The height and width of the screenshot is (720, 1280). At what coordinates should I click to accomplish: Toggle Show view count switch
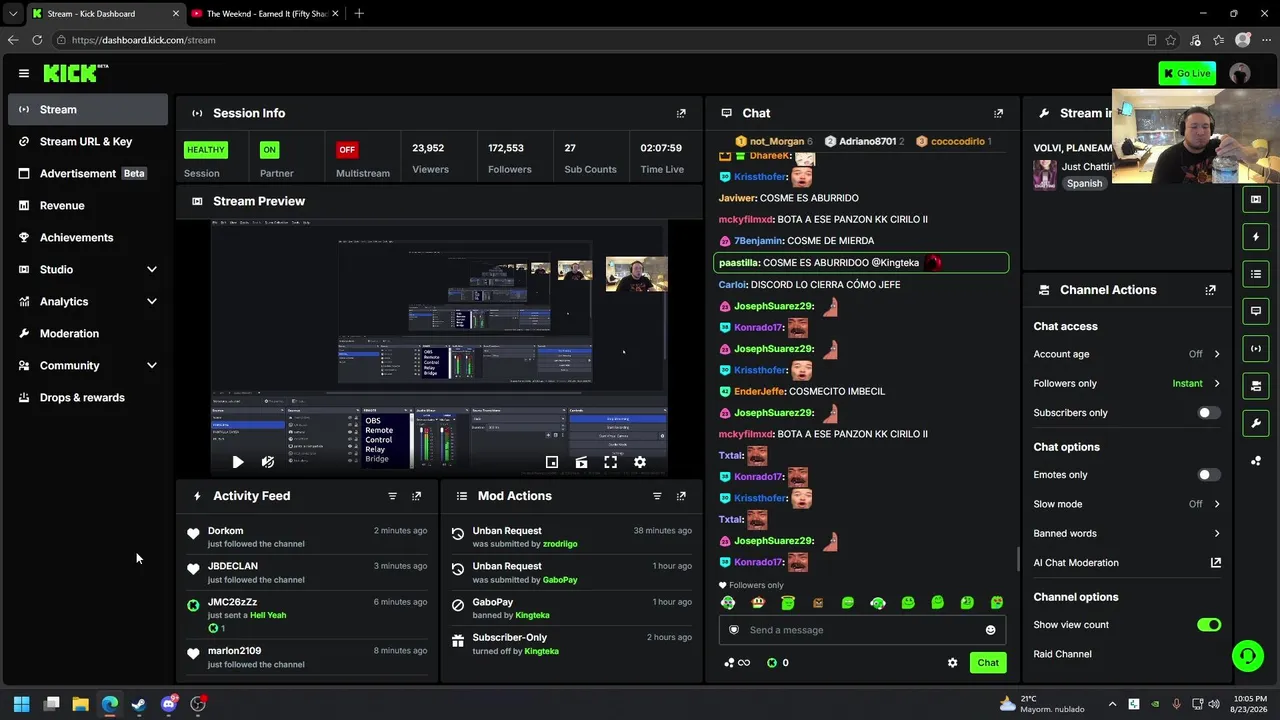[1209, 625]
